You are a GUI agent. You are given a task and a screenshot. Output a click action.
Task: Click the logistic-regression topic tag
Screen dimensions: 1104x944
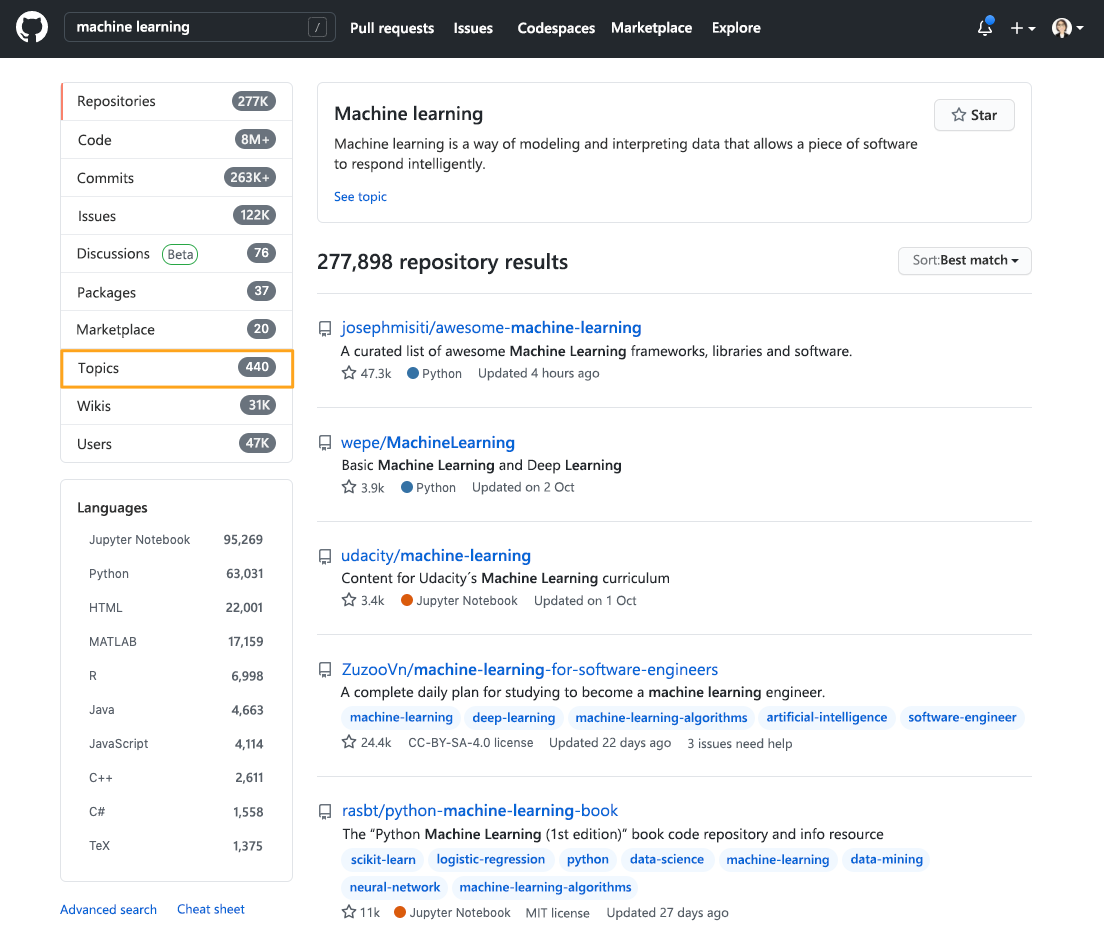pyautogui.click(x=490, y=860)
